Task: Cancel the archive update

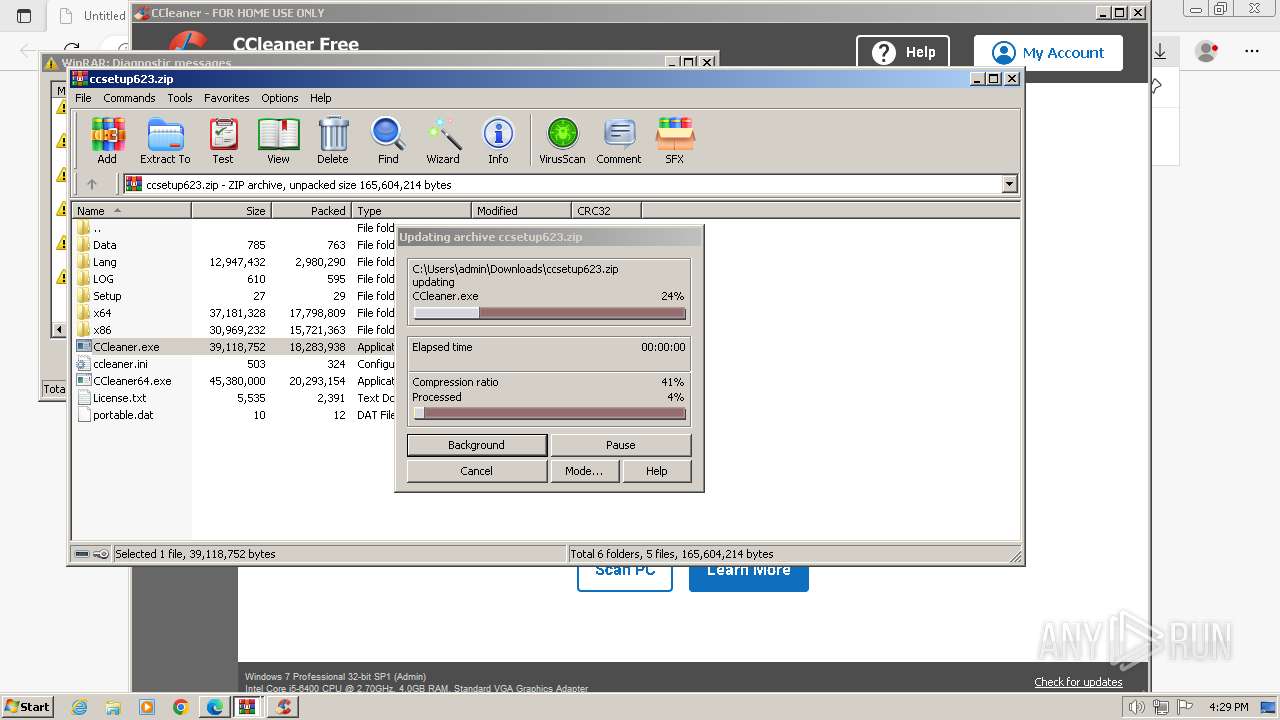Action: 477,471
